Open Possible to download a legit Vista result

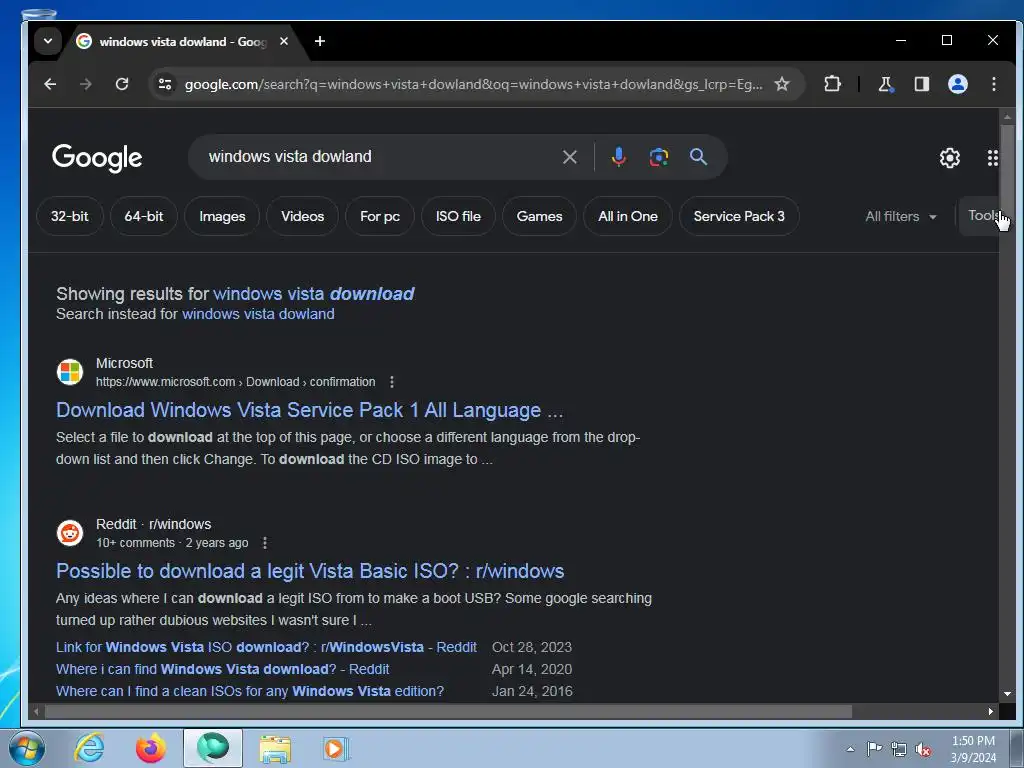(x=310, y=571)
